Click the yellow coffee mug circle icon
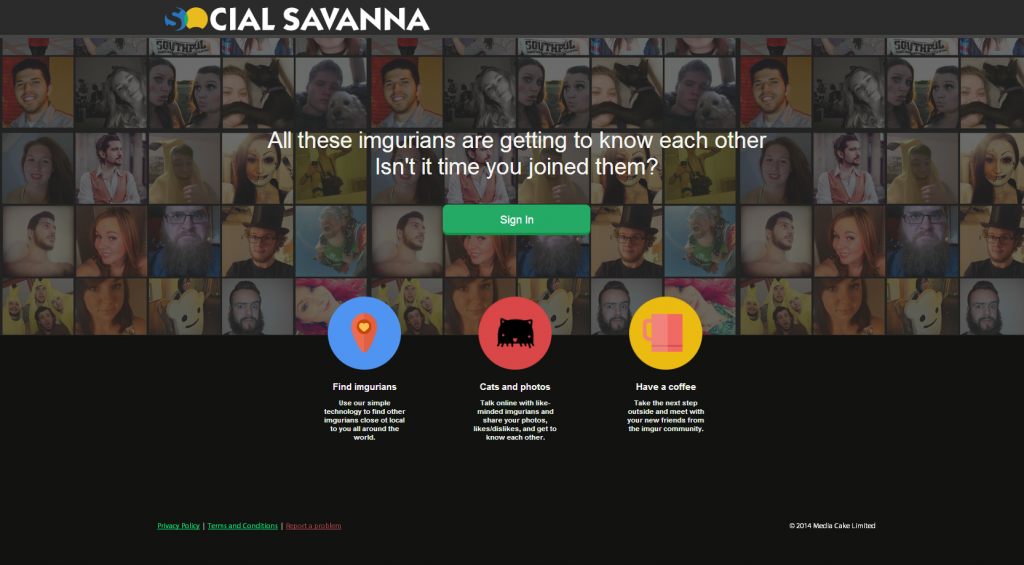1024x565 pixels. click(x=665, y=333)
